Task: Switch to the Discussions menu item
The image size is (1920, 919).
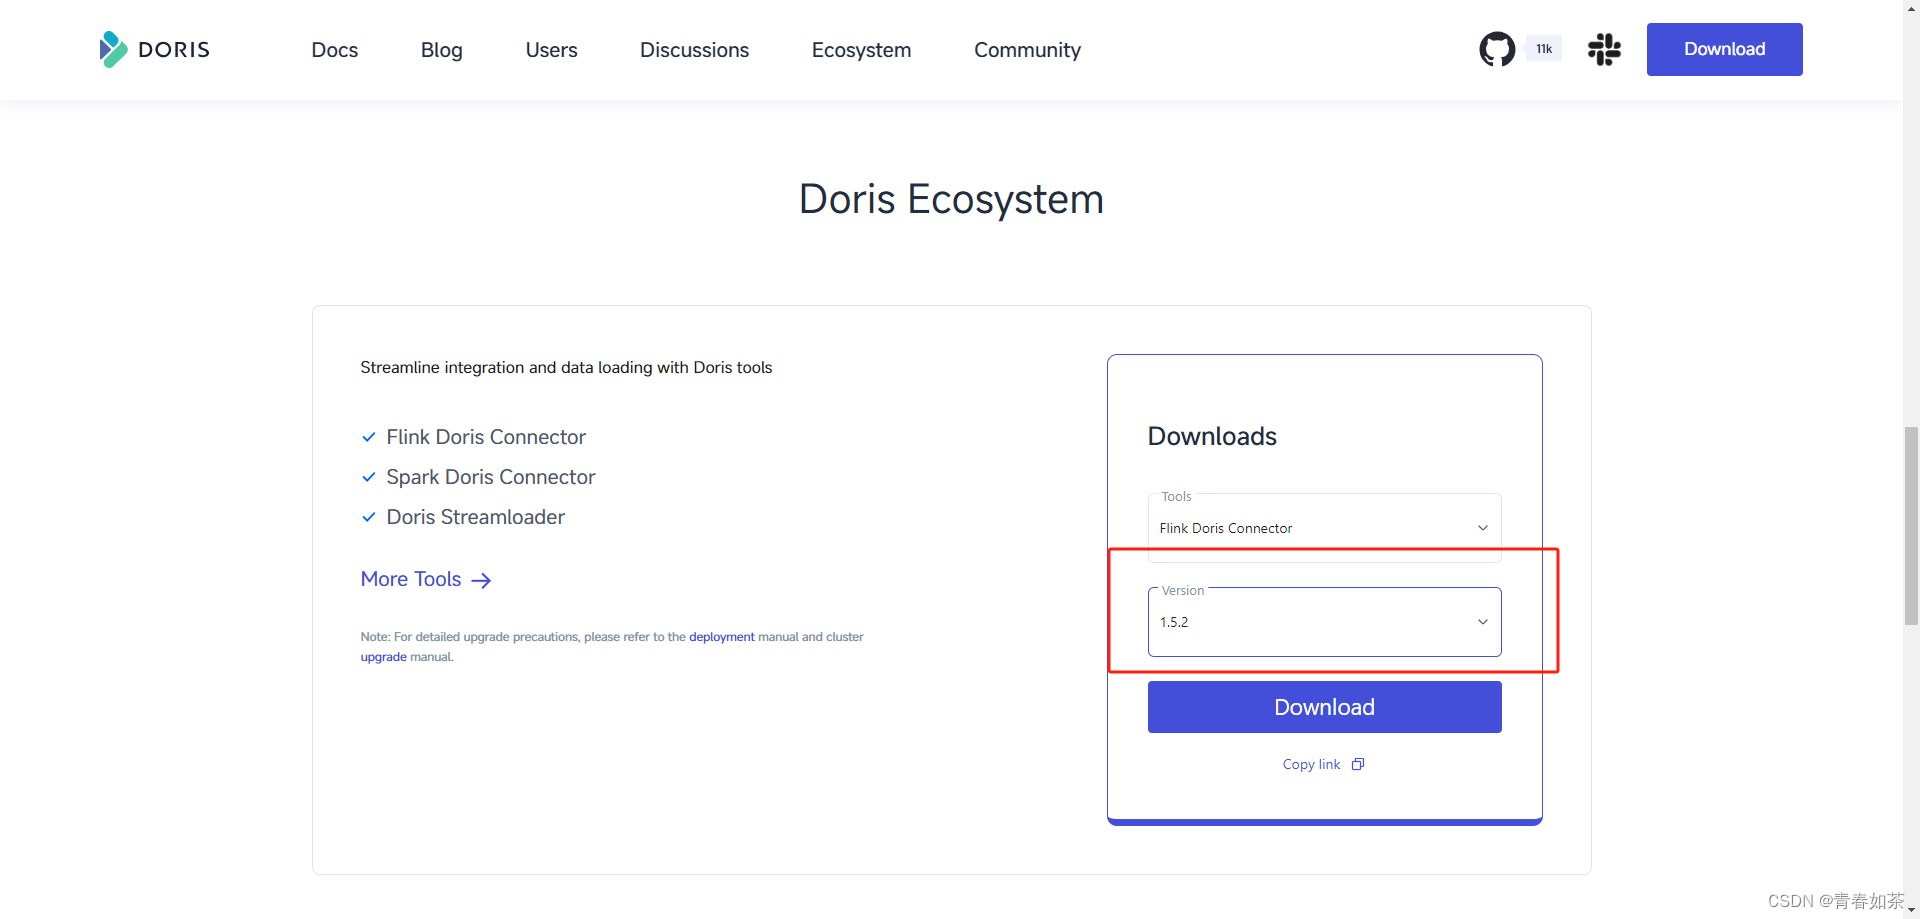Action: coord(694,49)
